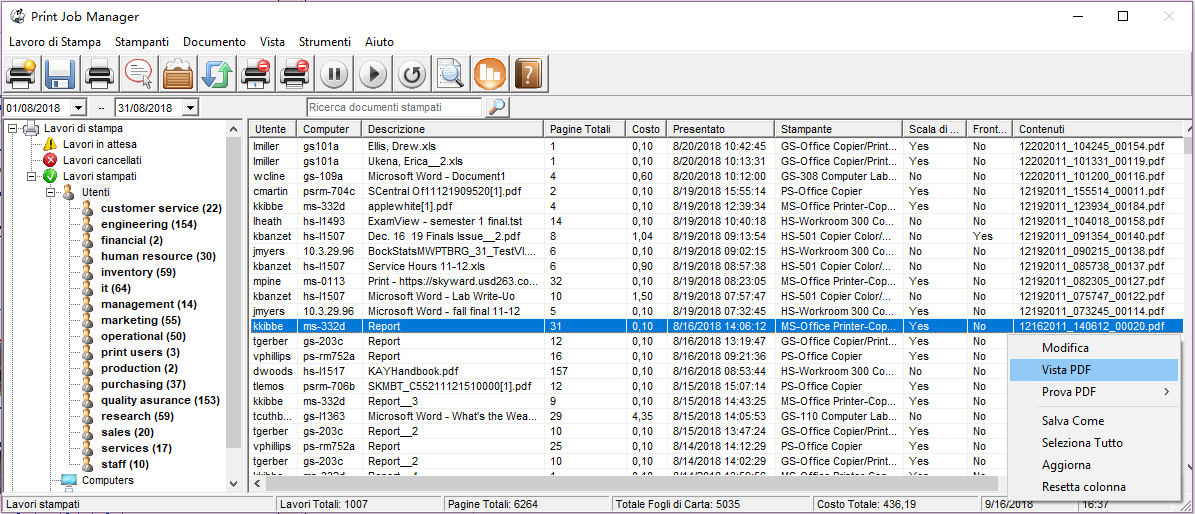Select the human resource (30) tree item
The width and height of the screenshot is (1195, 514).
(x=159, y=256)
